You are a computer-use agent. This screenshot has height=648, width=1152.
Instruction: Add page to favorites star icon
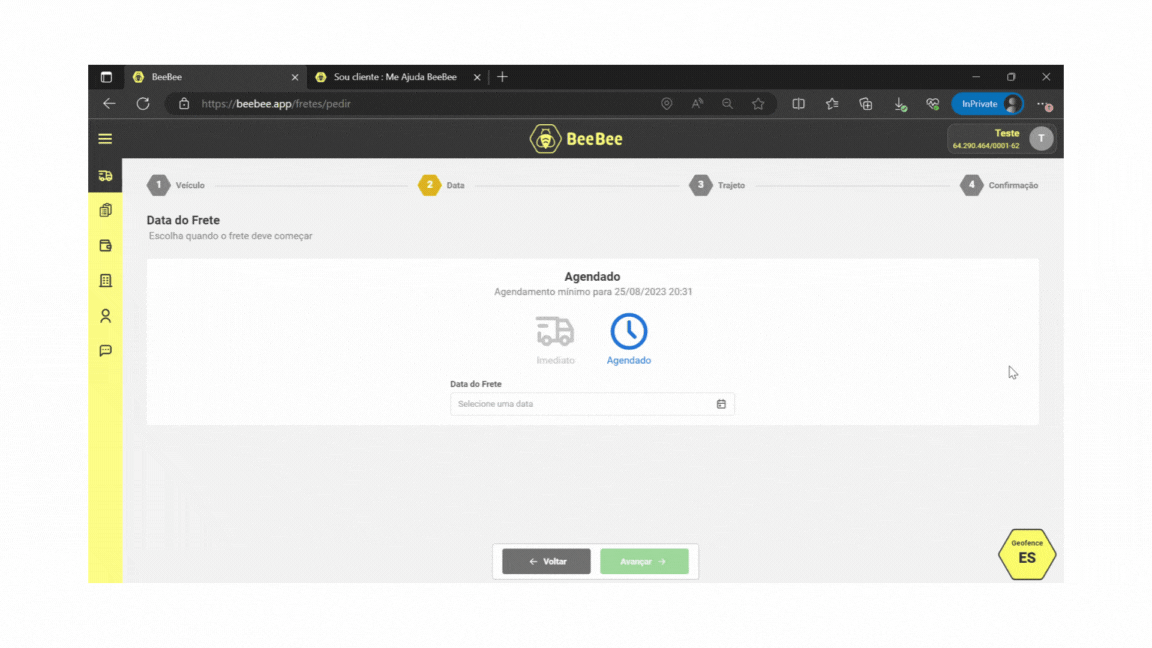coord(758,104)
